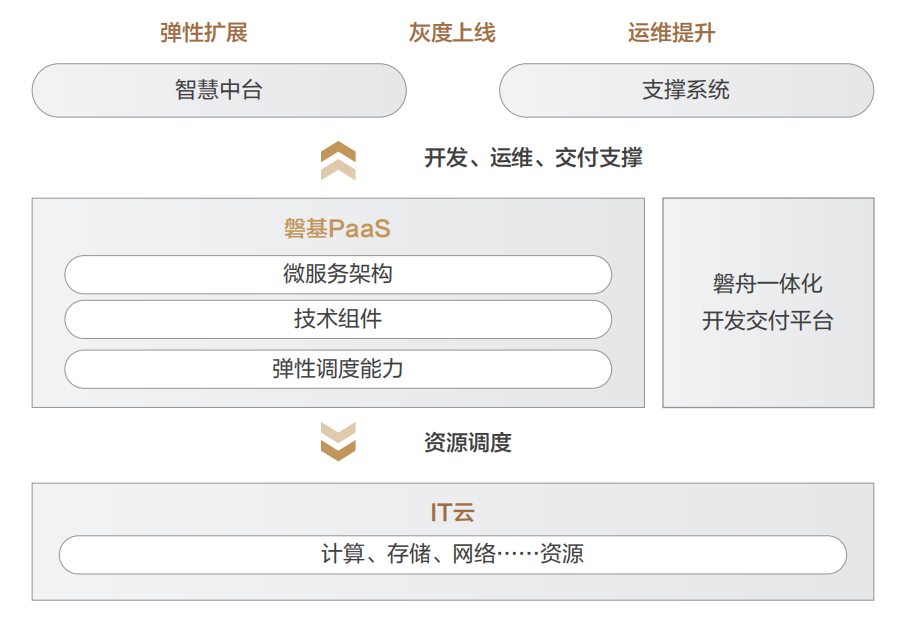Click the 智慧中台 button
Image resolution: width=898 pixels, height=622 pixels.
coord(220,90)
